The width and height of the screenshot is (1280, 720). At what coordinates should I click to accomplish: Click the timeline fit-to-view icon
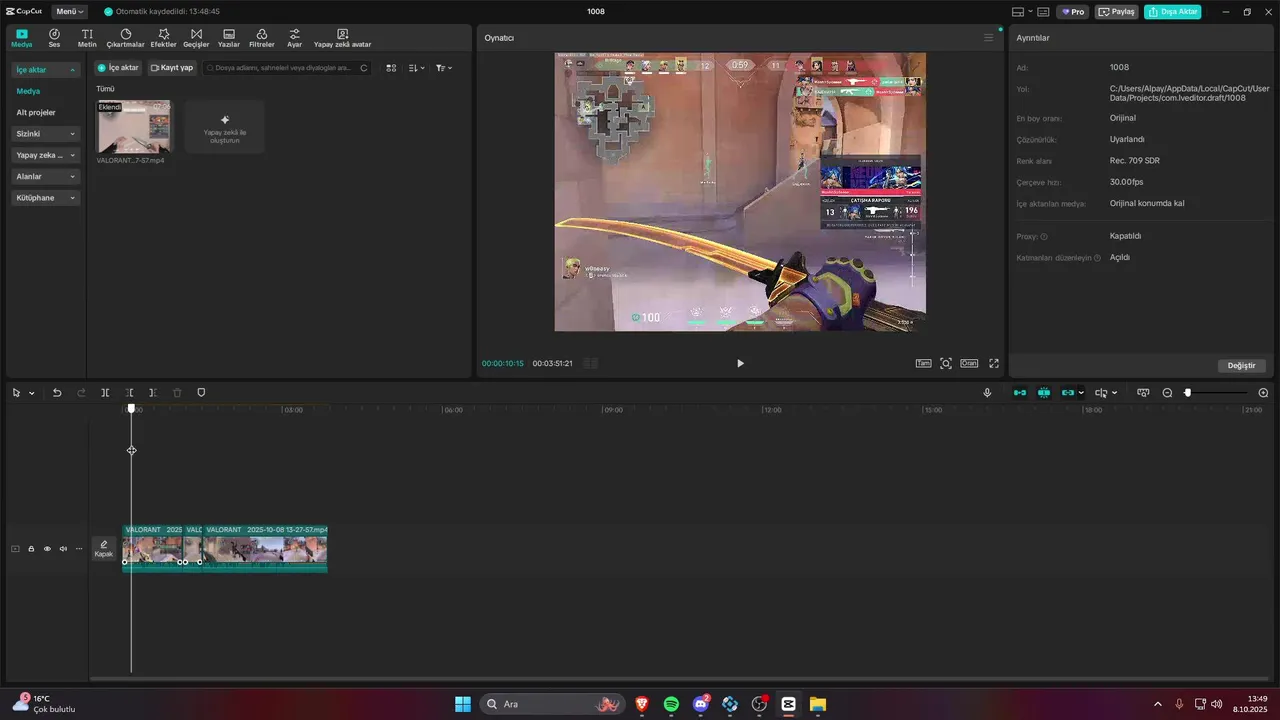point(1143,393)
